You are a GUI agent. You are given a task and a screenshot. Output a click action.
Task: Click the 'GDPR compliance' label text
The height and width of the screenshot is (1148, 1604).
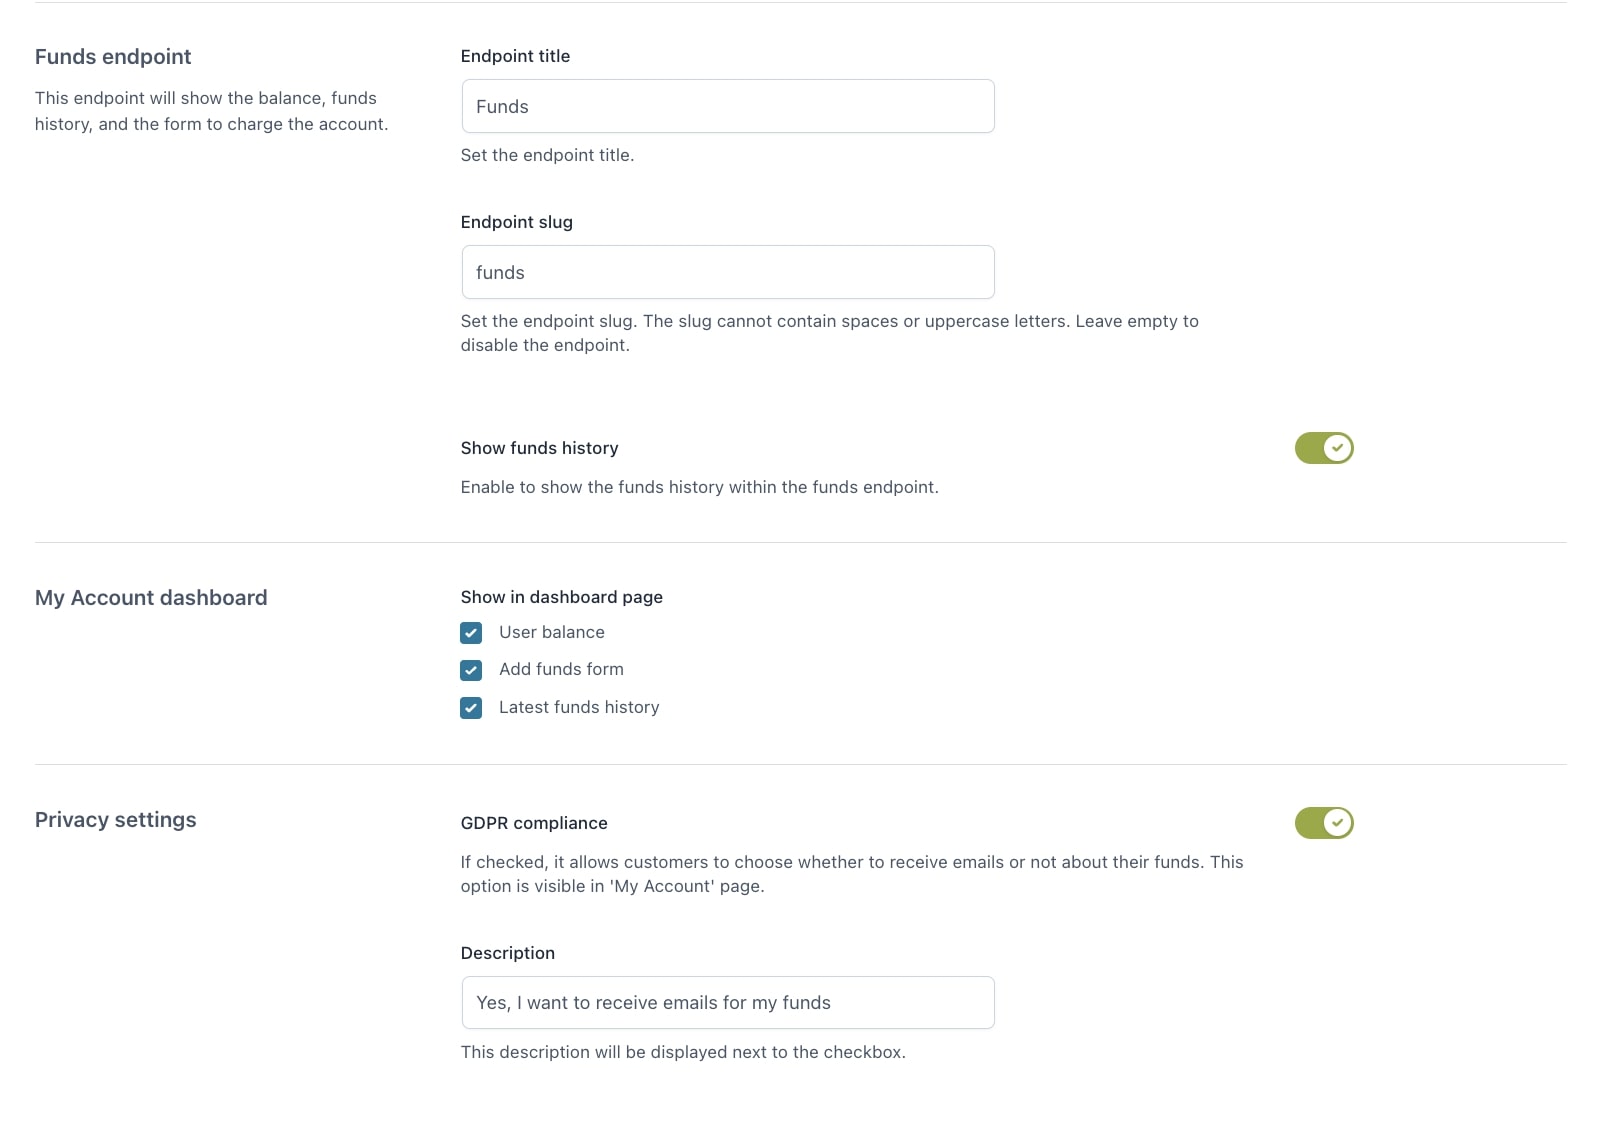(534, 823)
